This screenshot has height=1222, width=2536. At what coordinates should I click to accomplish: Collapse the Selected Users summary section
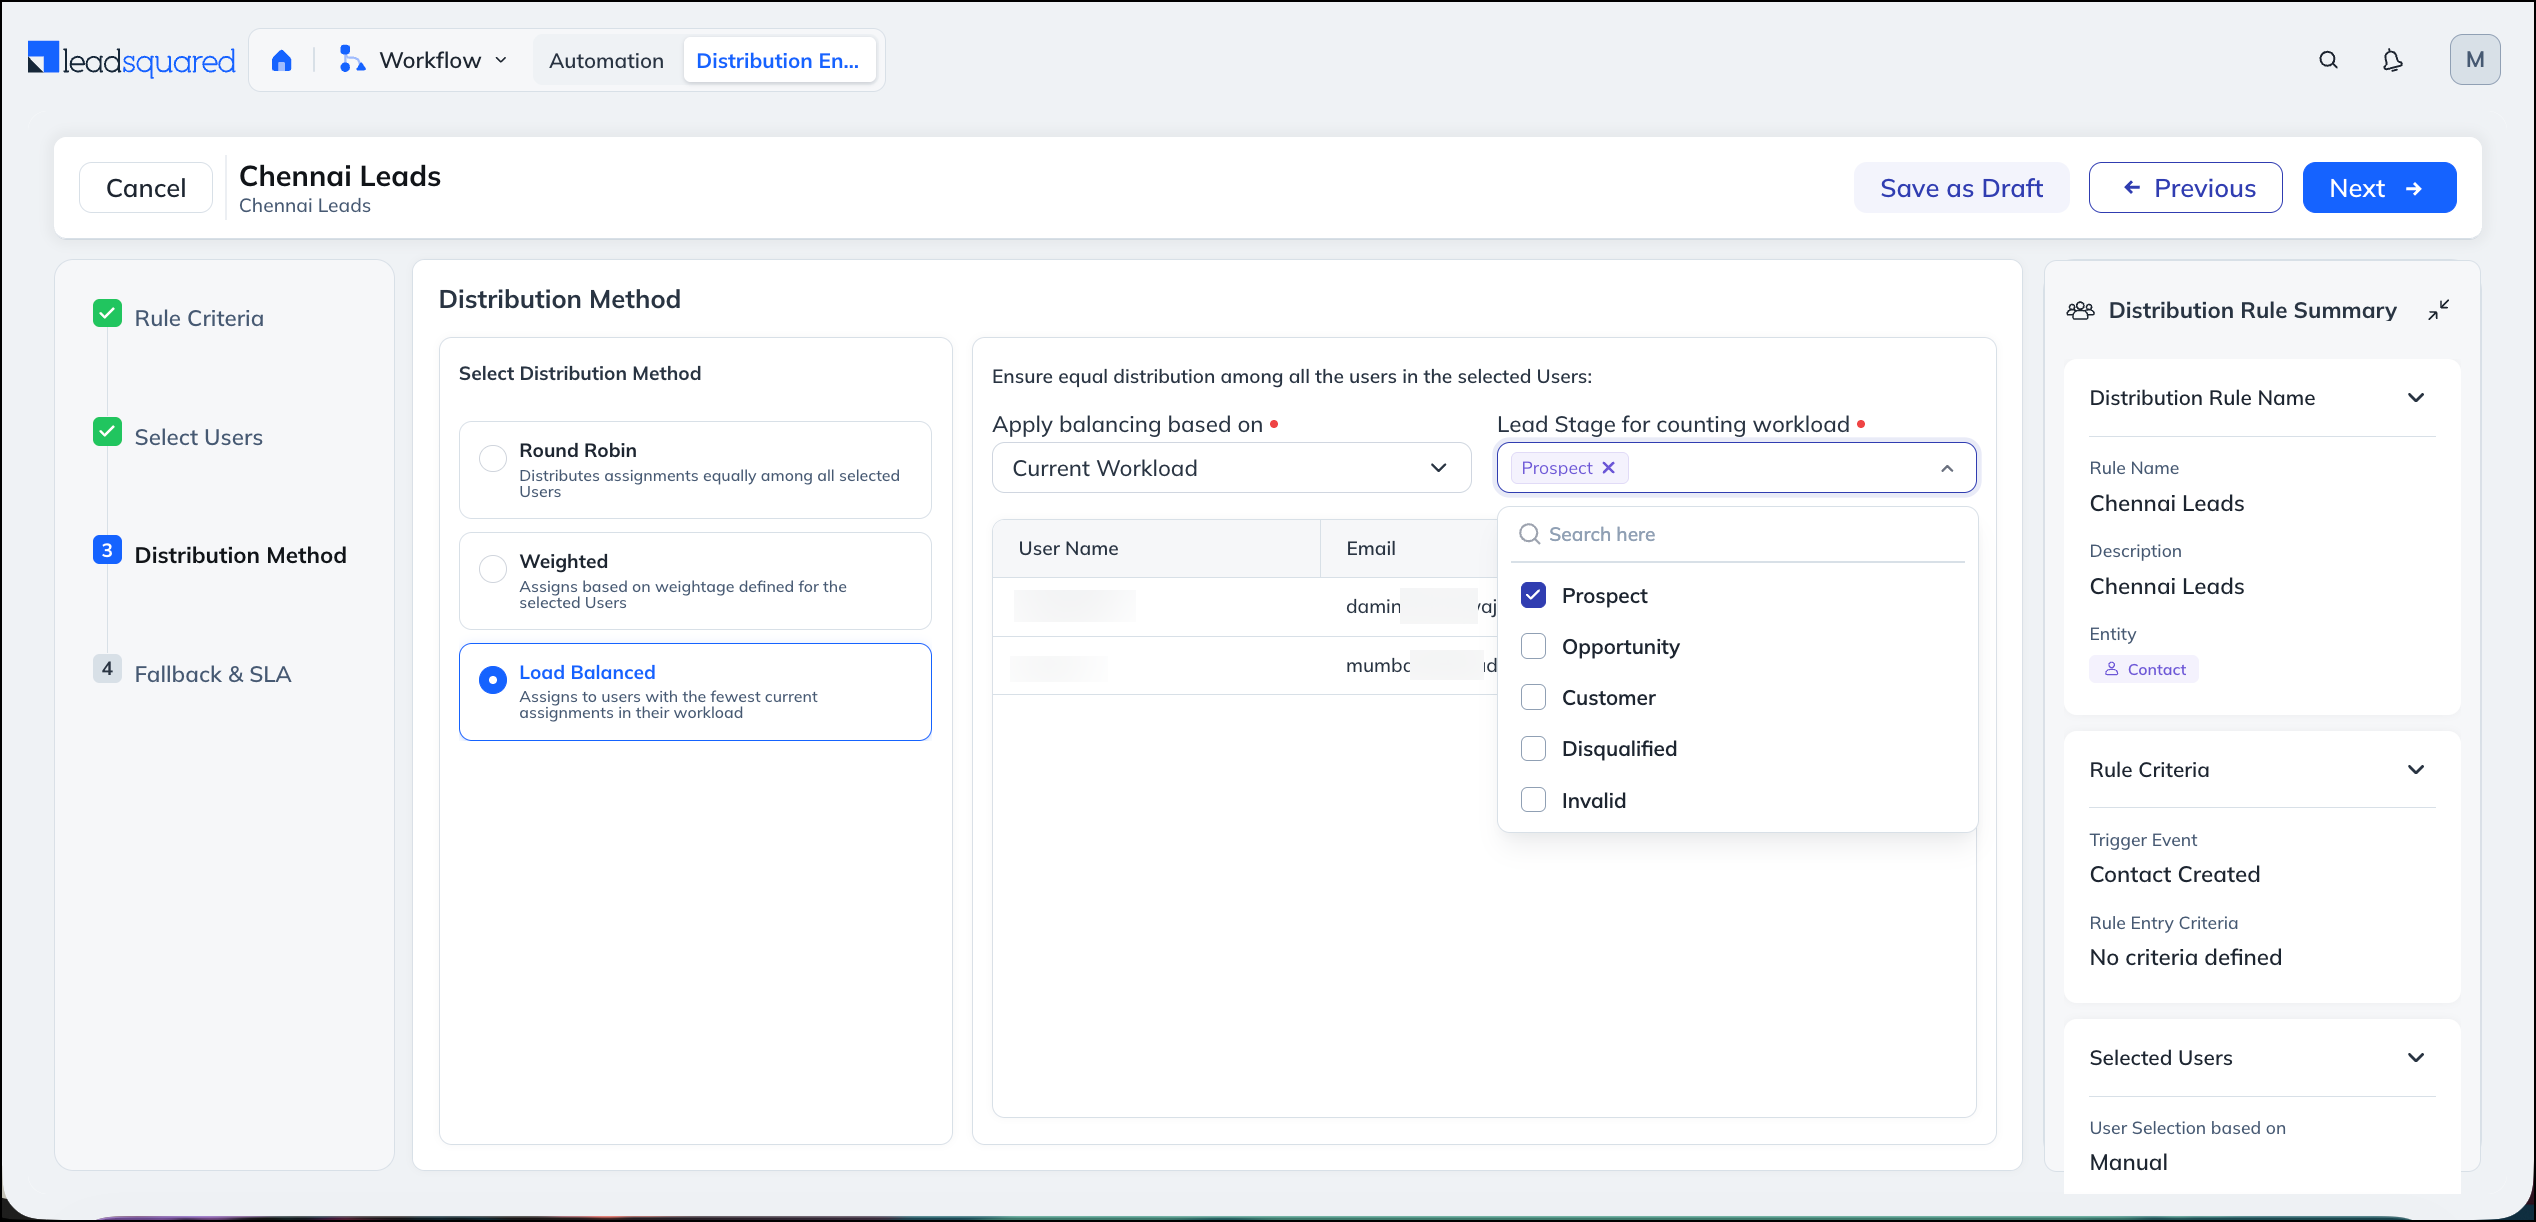[x=2416, y=1058]
